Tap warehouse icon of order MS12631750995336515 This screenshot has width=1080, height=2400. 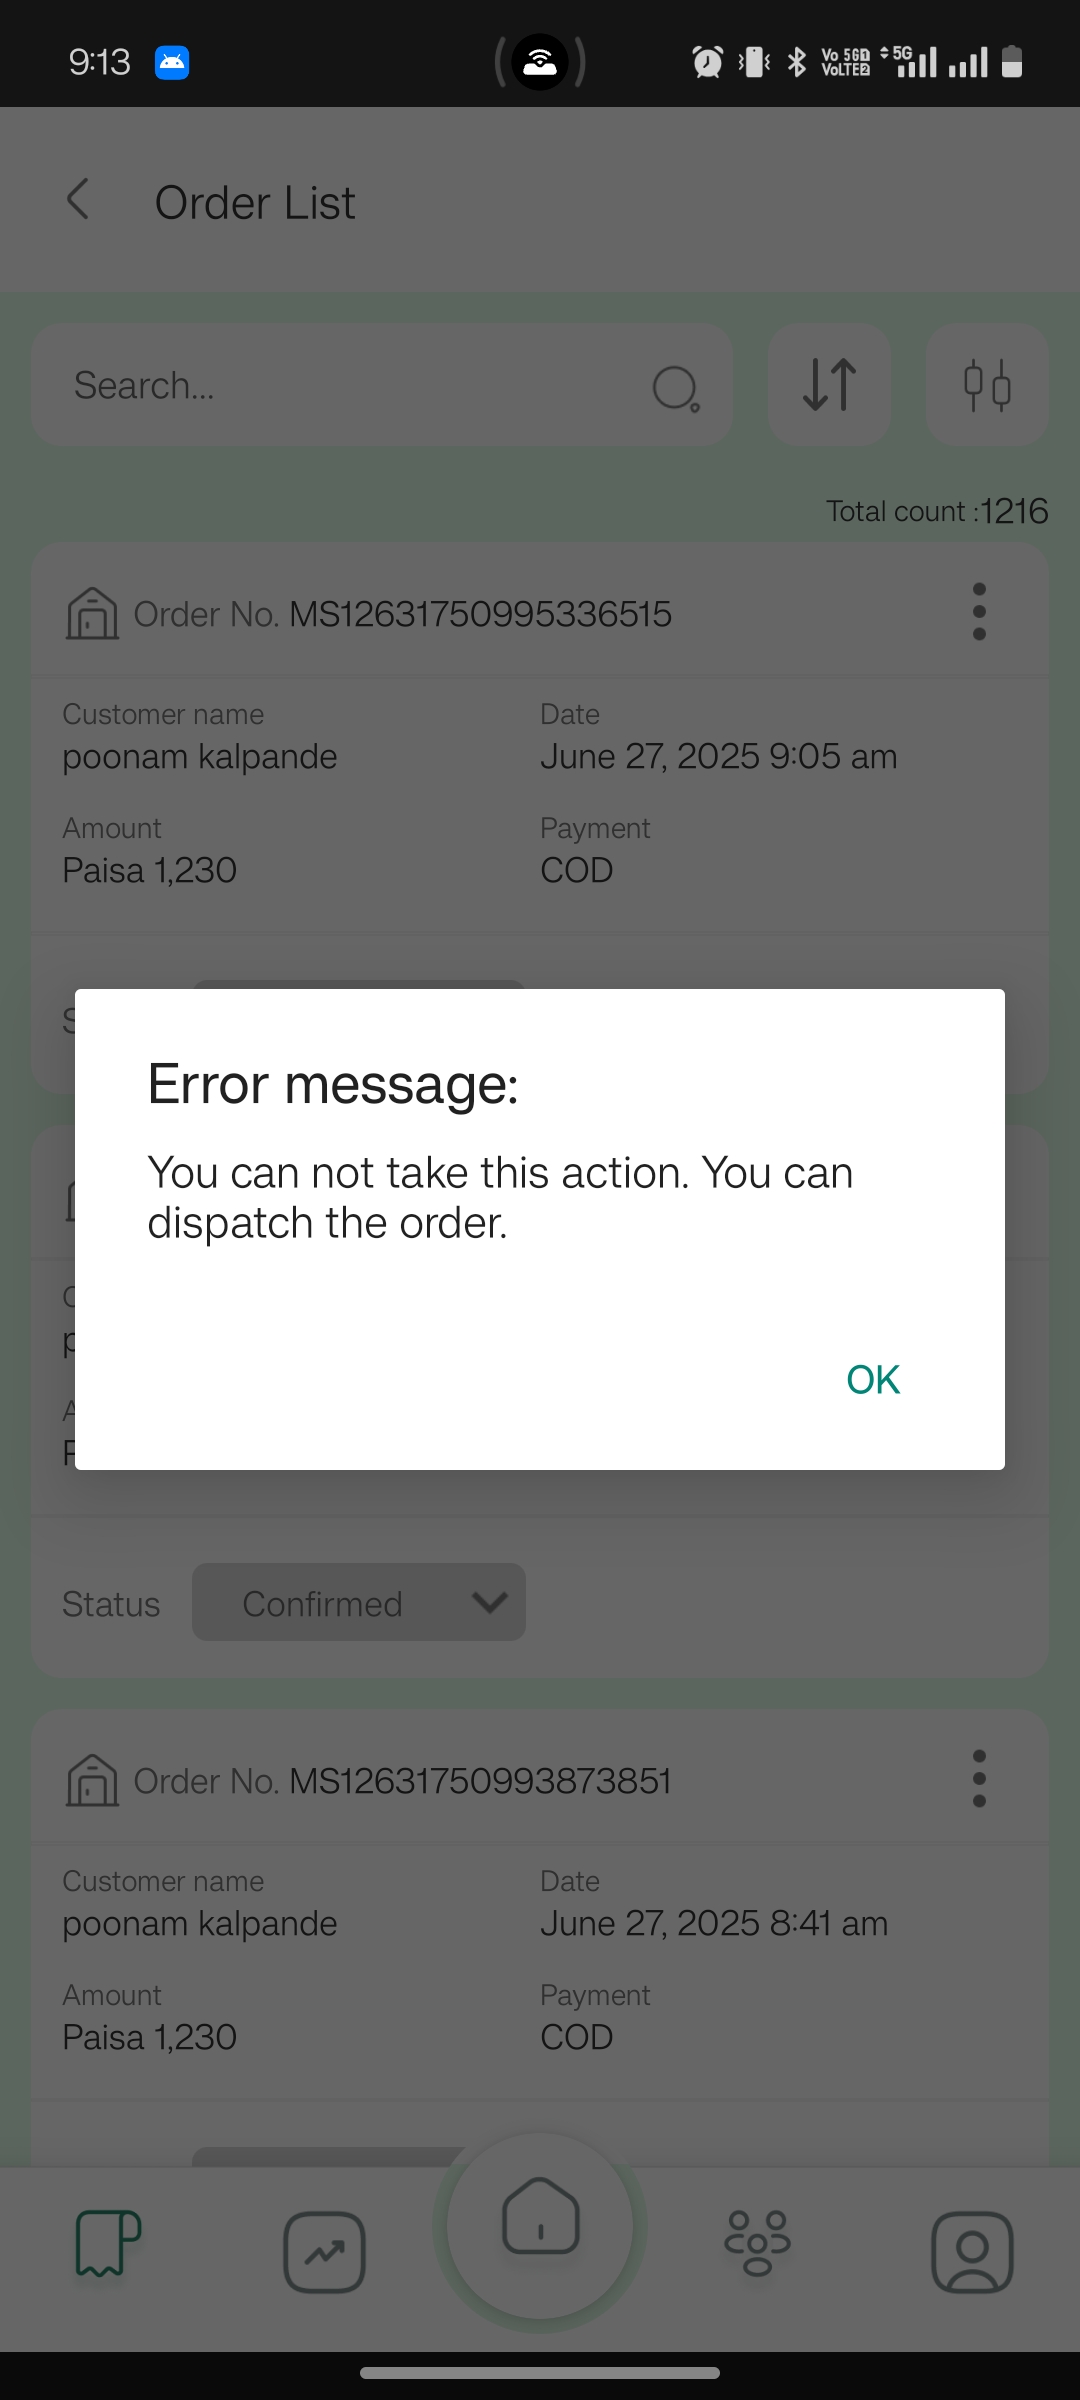tap(92, 613)
